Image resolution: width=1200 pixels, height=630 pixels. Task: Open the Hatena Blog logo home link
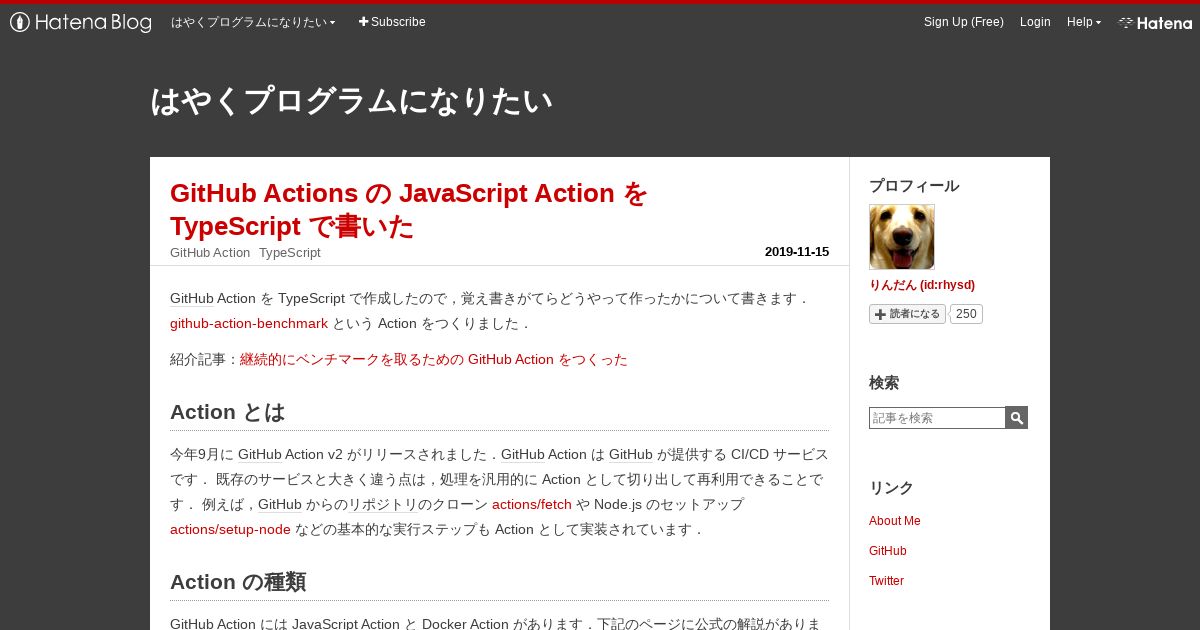coord(81,22)
